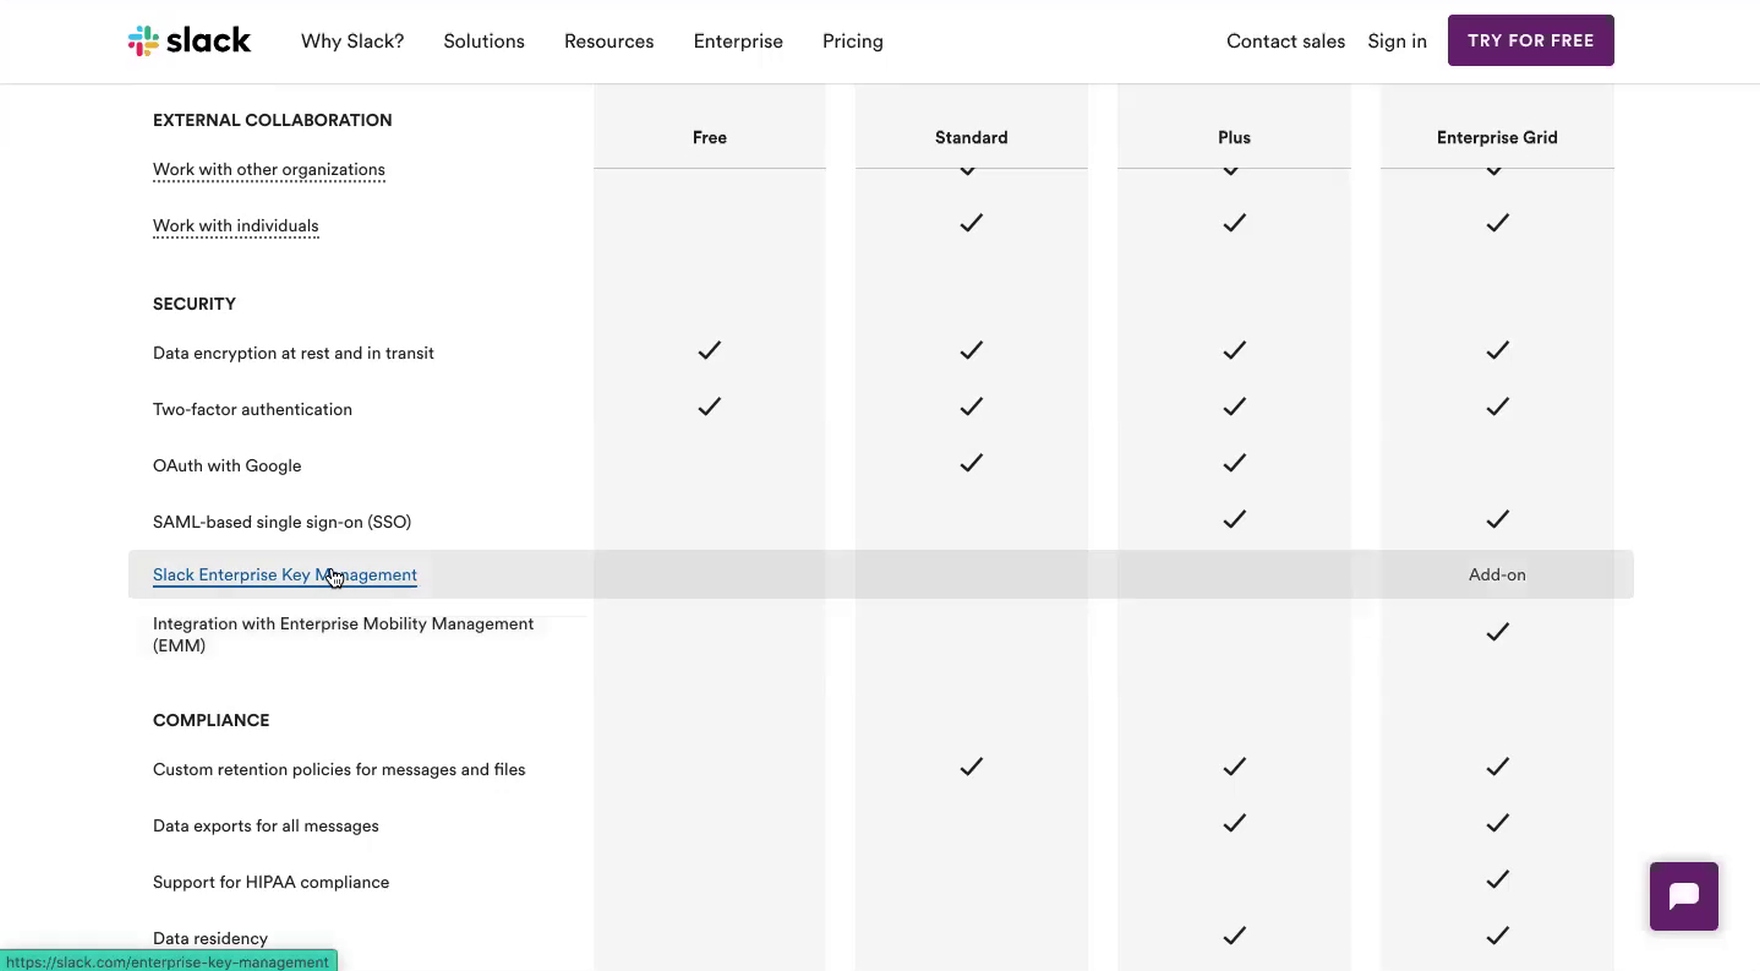
Task: Click Standard plan checkmark for OAuth with Google
Action: [x=971, y=463]
